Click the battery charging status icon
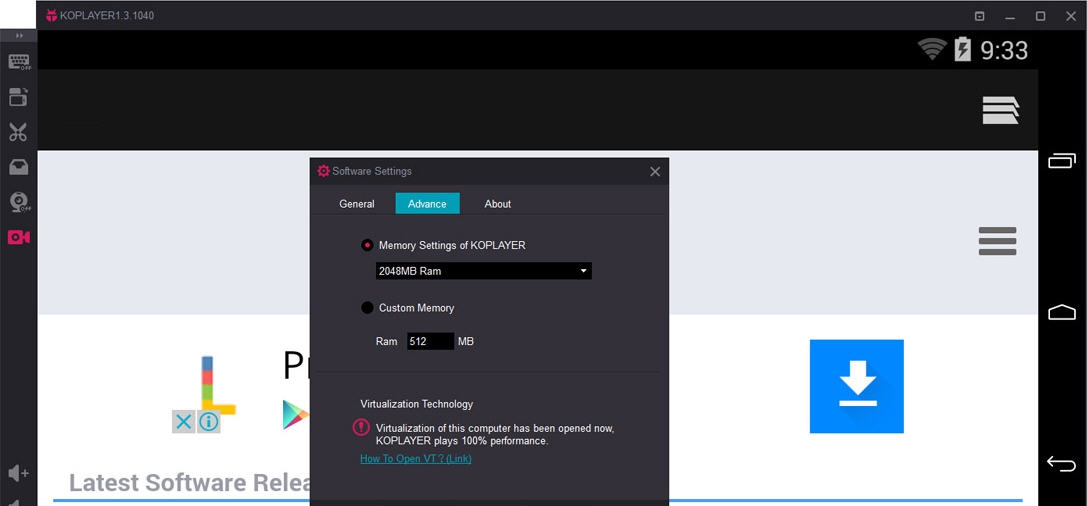The height and width of the screenshot is (506, 1087). [963, 49]
